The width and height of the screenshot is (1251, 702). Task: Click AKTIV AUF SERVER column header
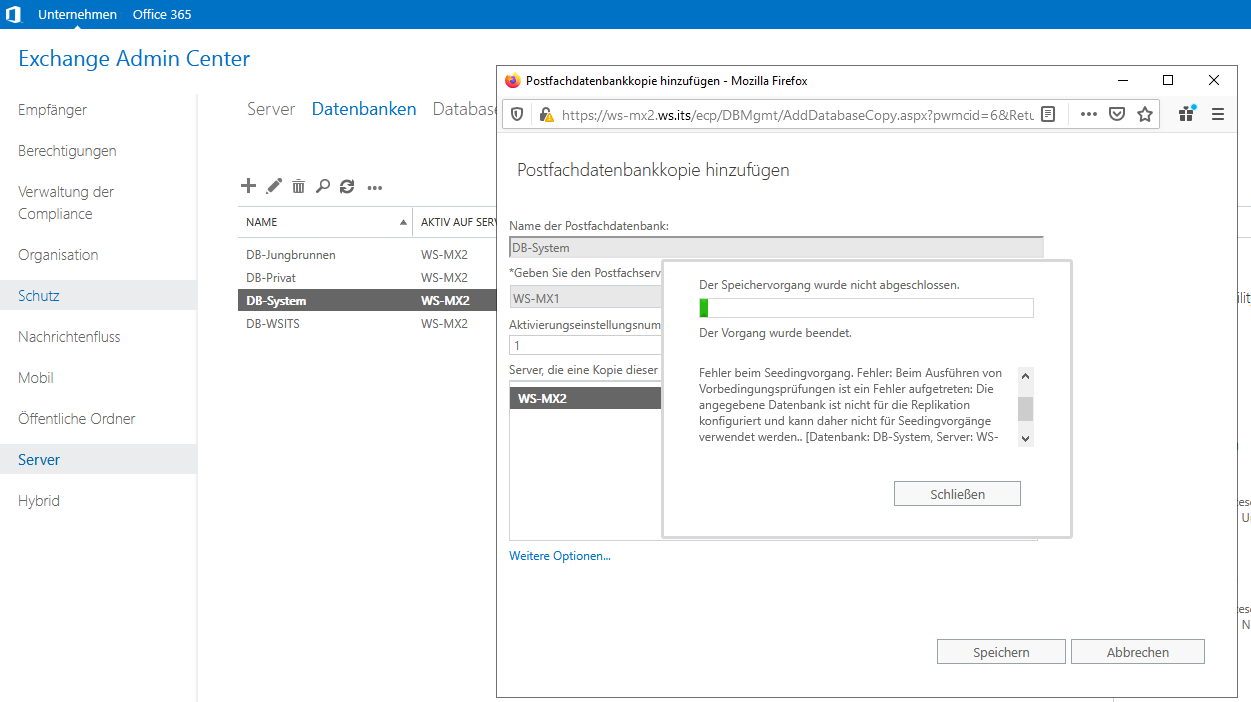(459, 222)
